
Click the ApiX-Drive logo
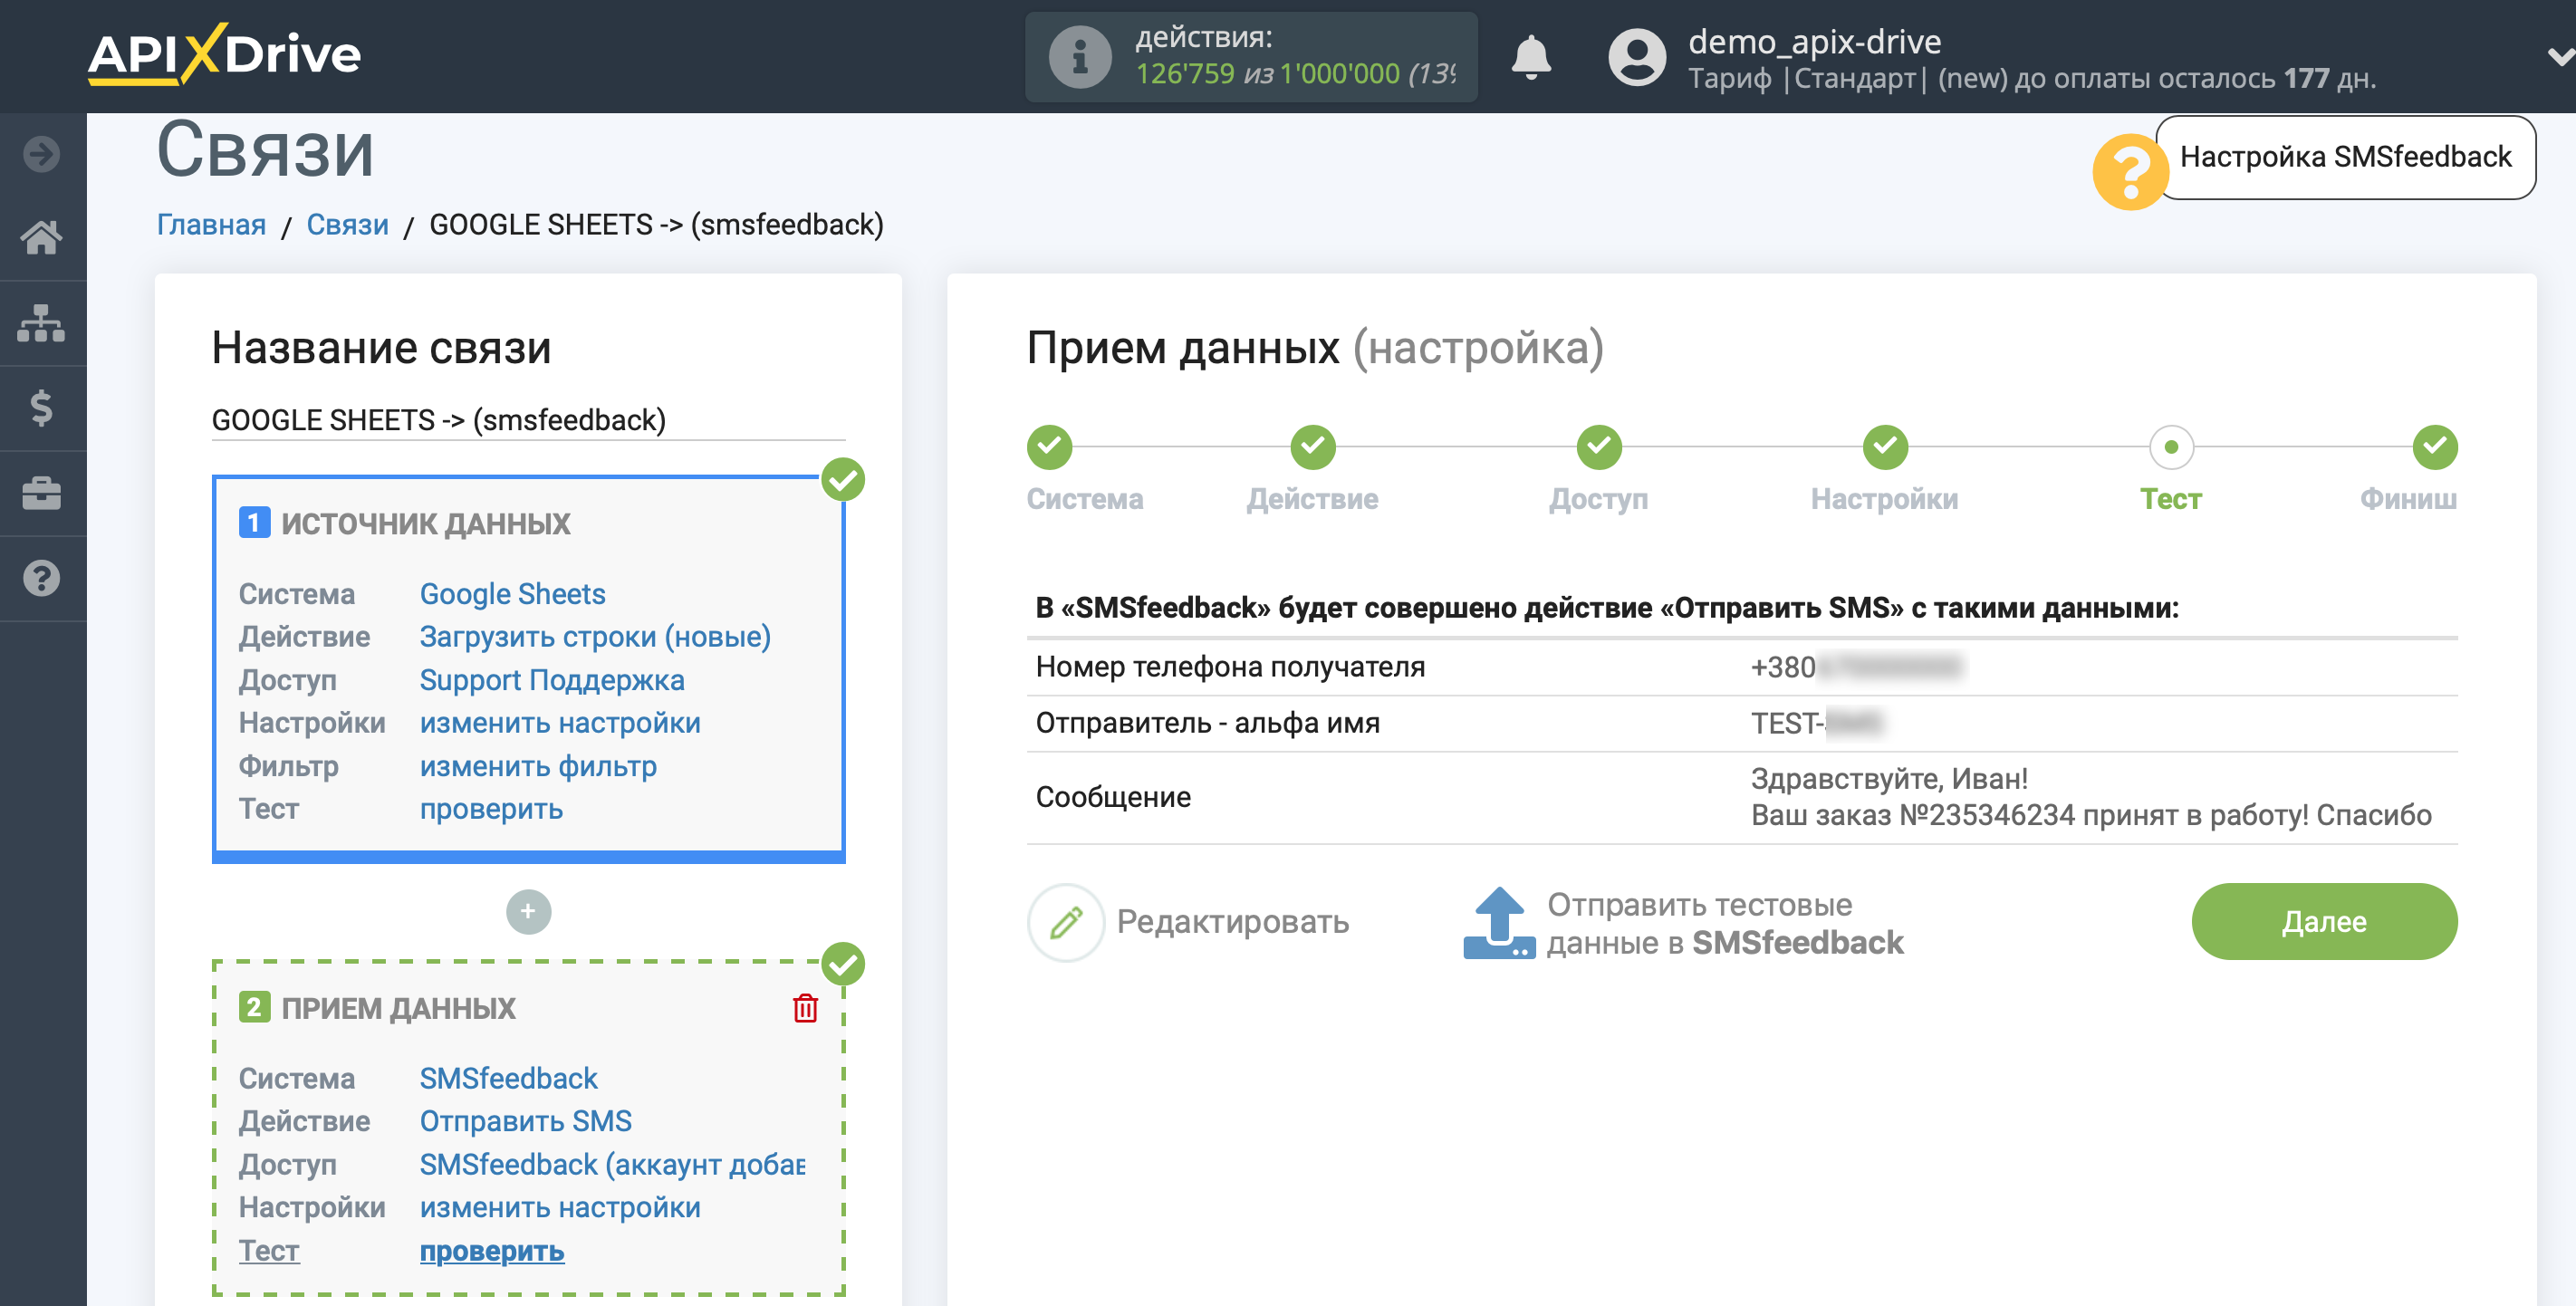click(224, 54)
